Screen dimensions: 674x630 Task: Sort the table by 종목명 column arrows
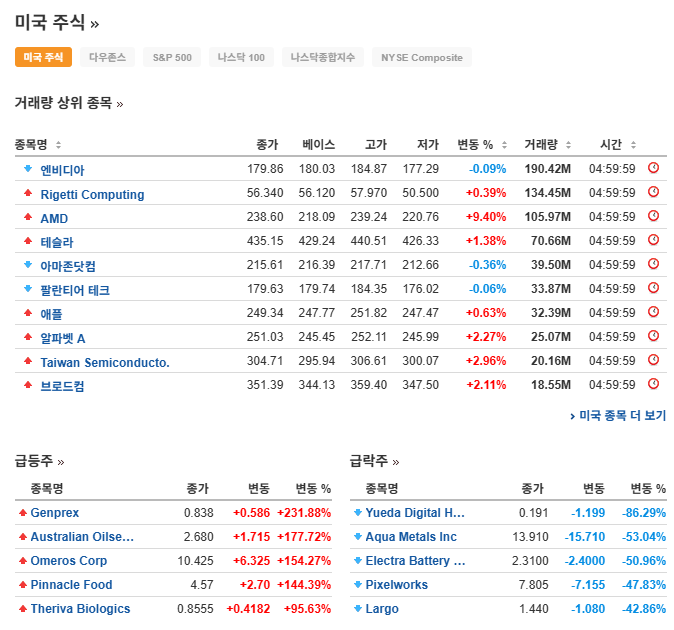58,145
